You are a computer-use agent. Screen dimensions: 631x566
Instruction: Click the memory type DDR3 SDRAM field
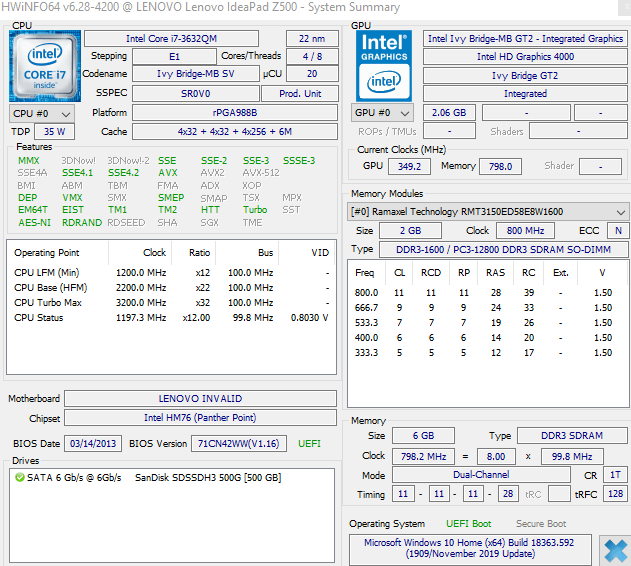[x=572, y=436]
